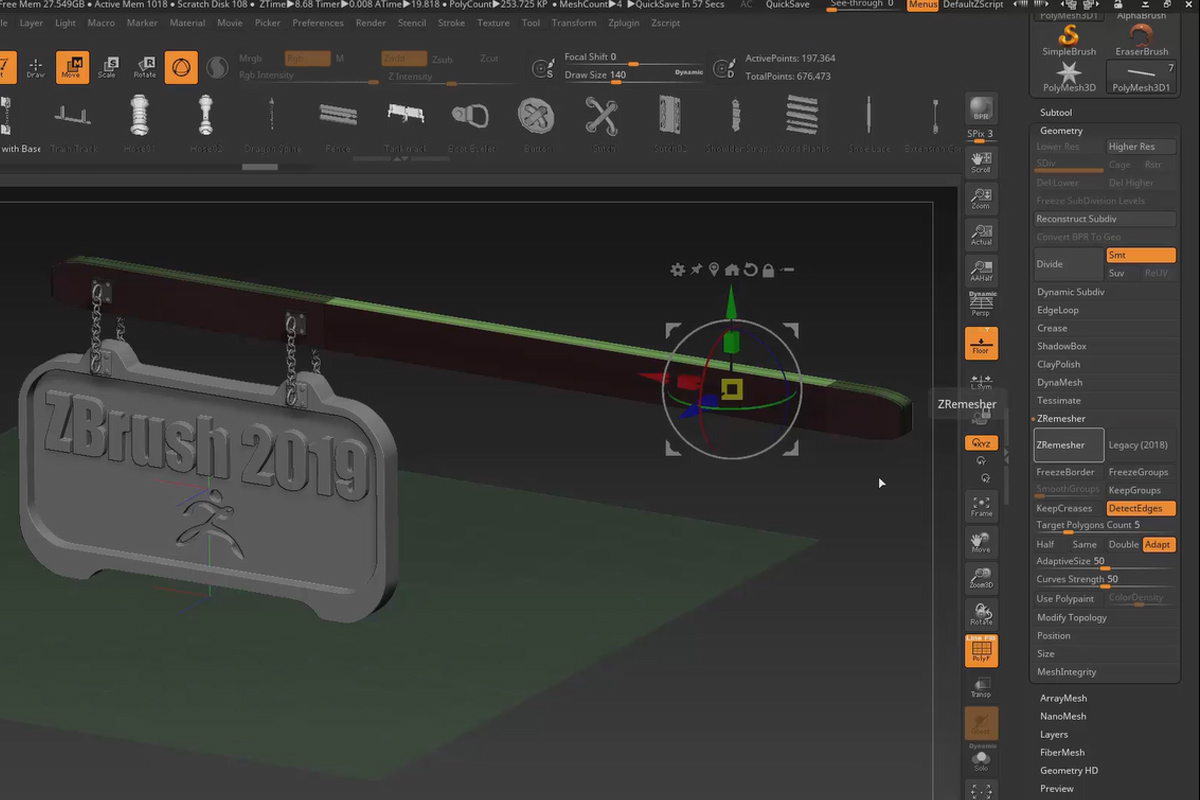
Task: Pick the Stitch insert mesh
Action: tap(602, 124)
